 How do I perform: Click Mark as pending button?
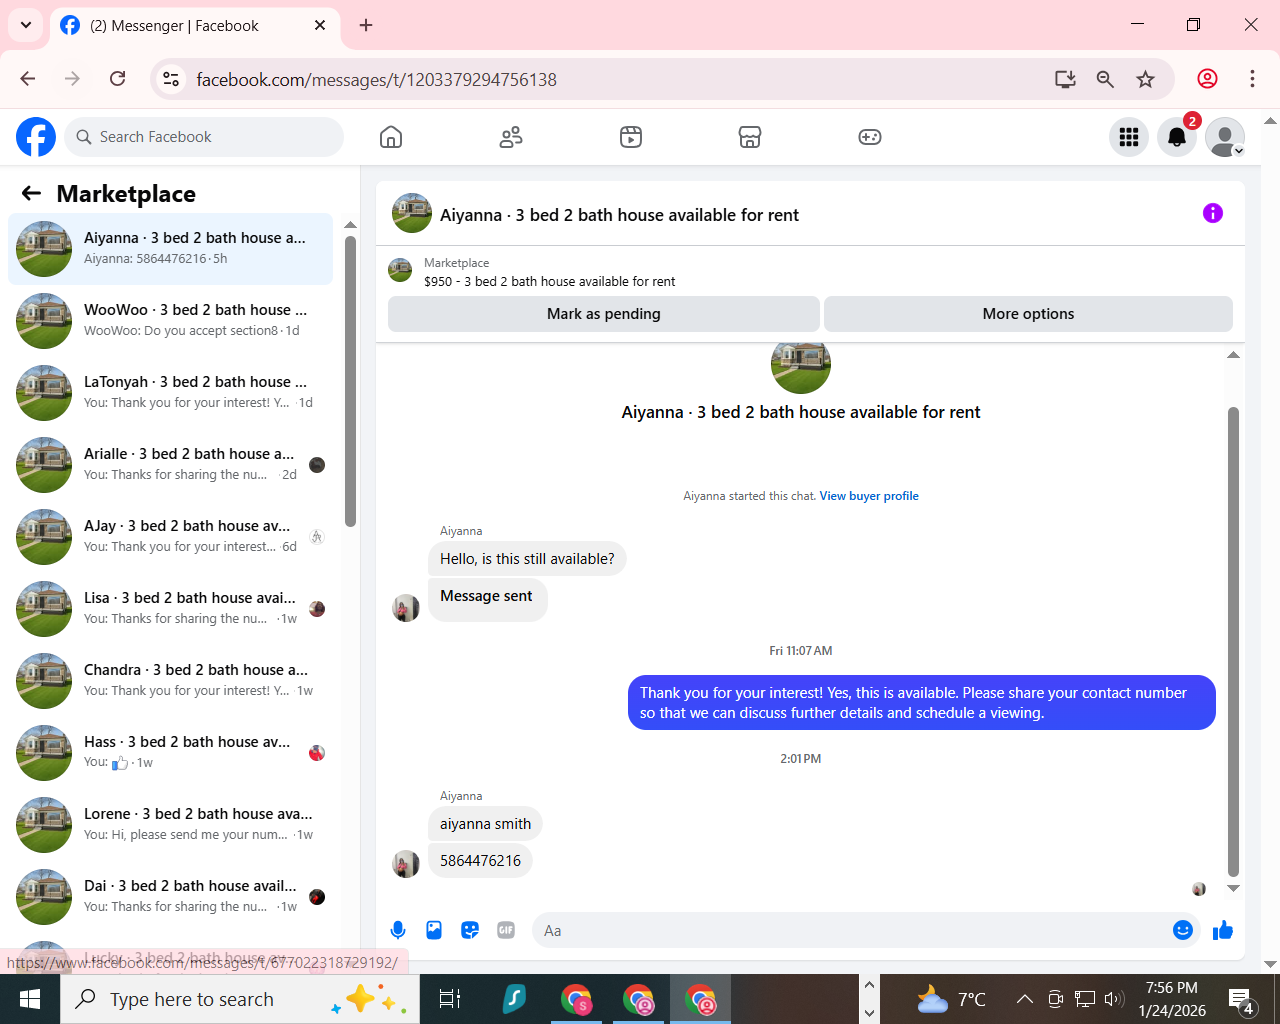pos(604,314)
